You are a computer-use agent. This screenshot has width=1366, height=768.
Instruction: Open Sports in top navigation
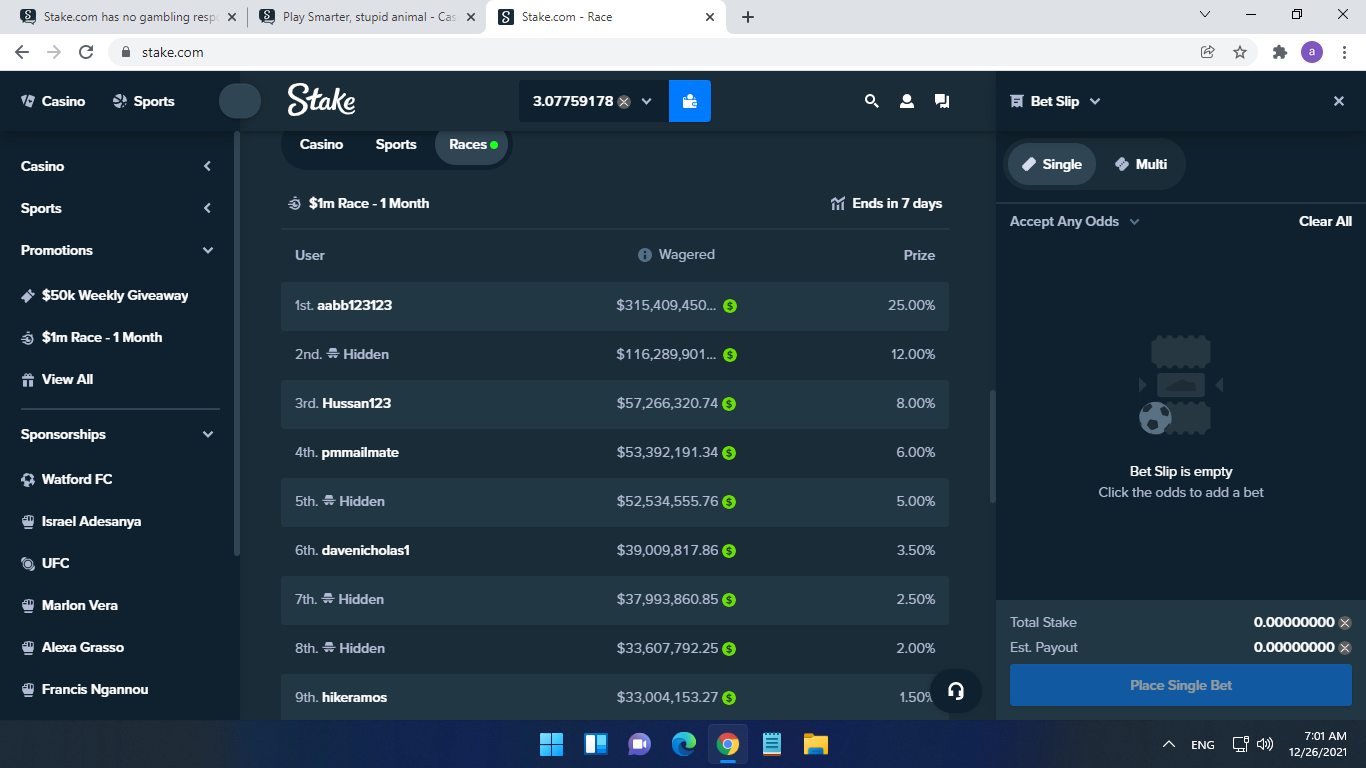tap(143, 101)
